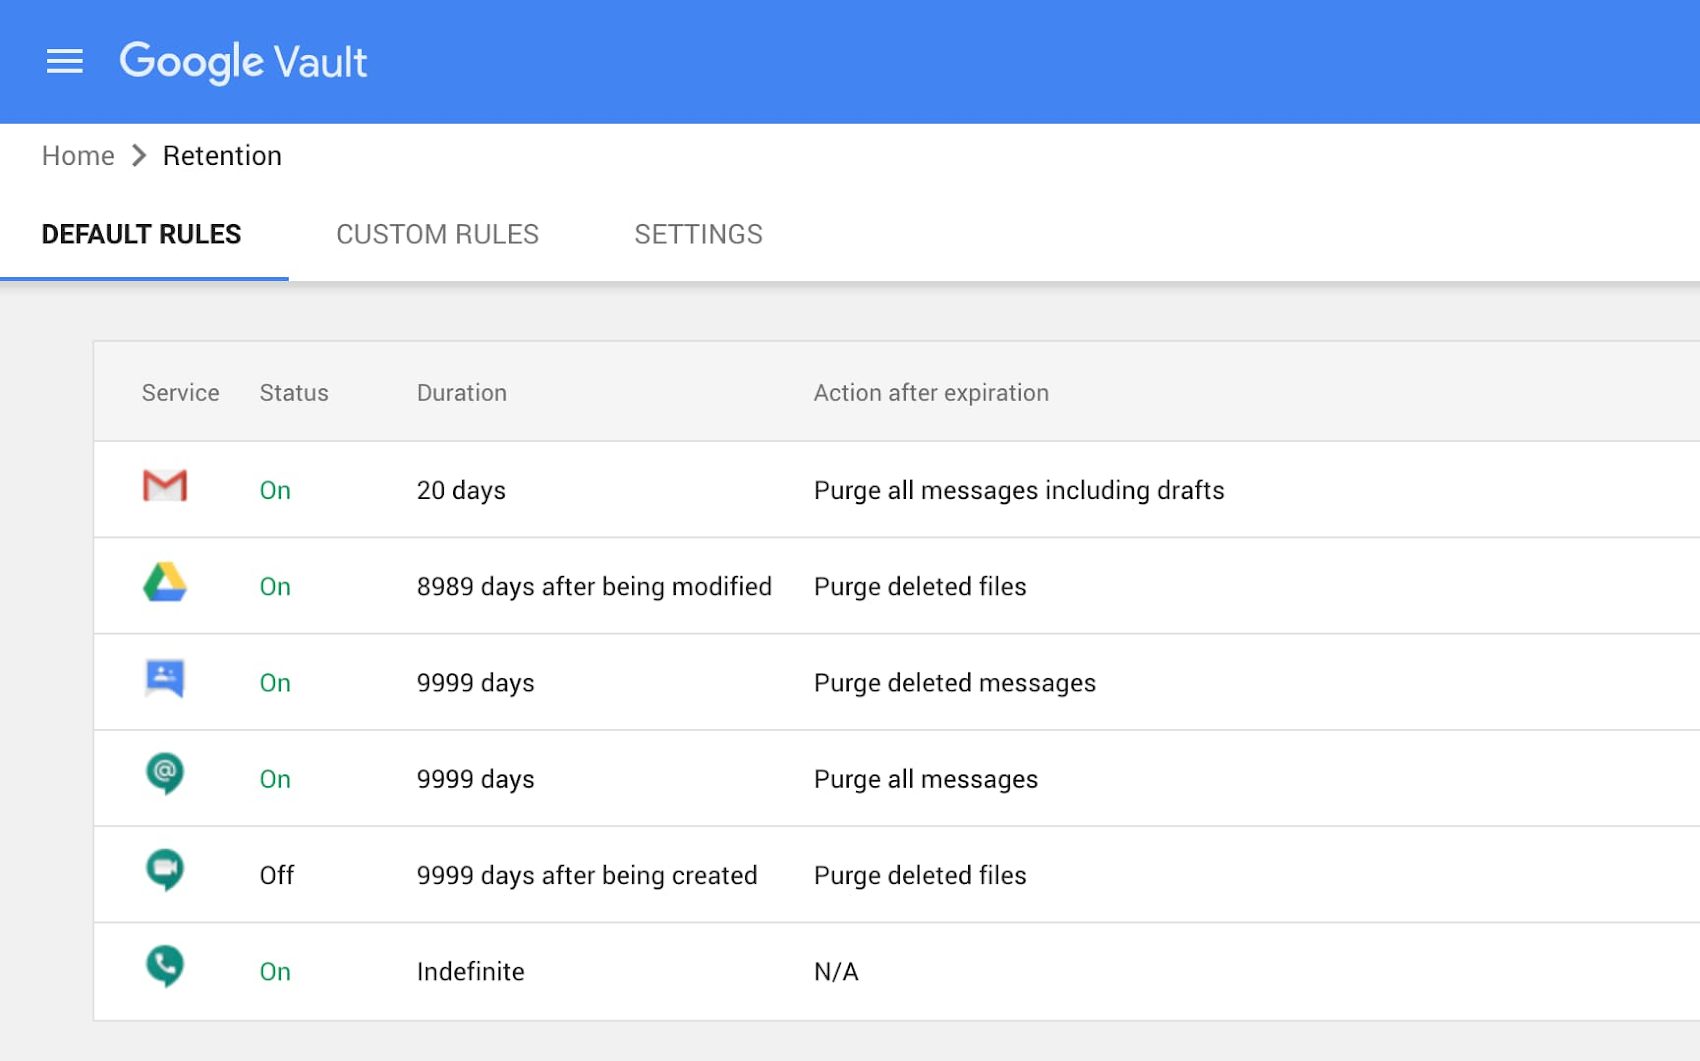Click the Retention breadcrumb item
This screenshot has height=1061, width=1700.
222,156
